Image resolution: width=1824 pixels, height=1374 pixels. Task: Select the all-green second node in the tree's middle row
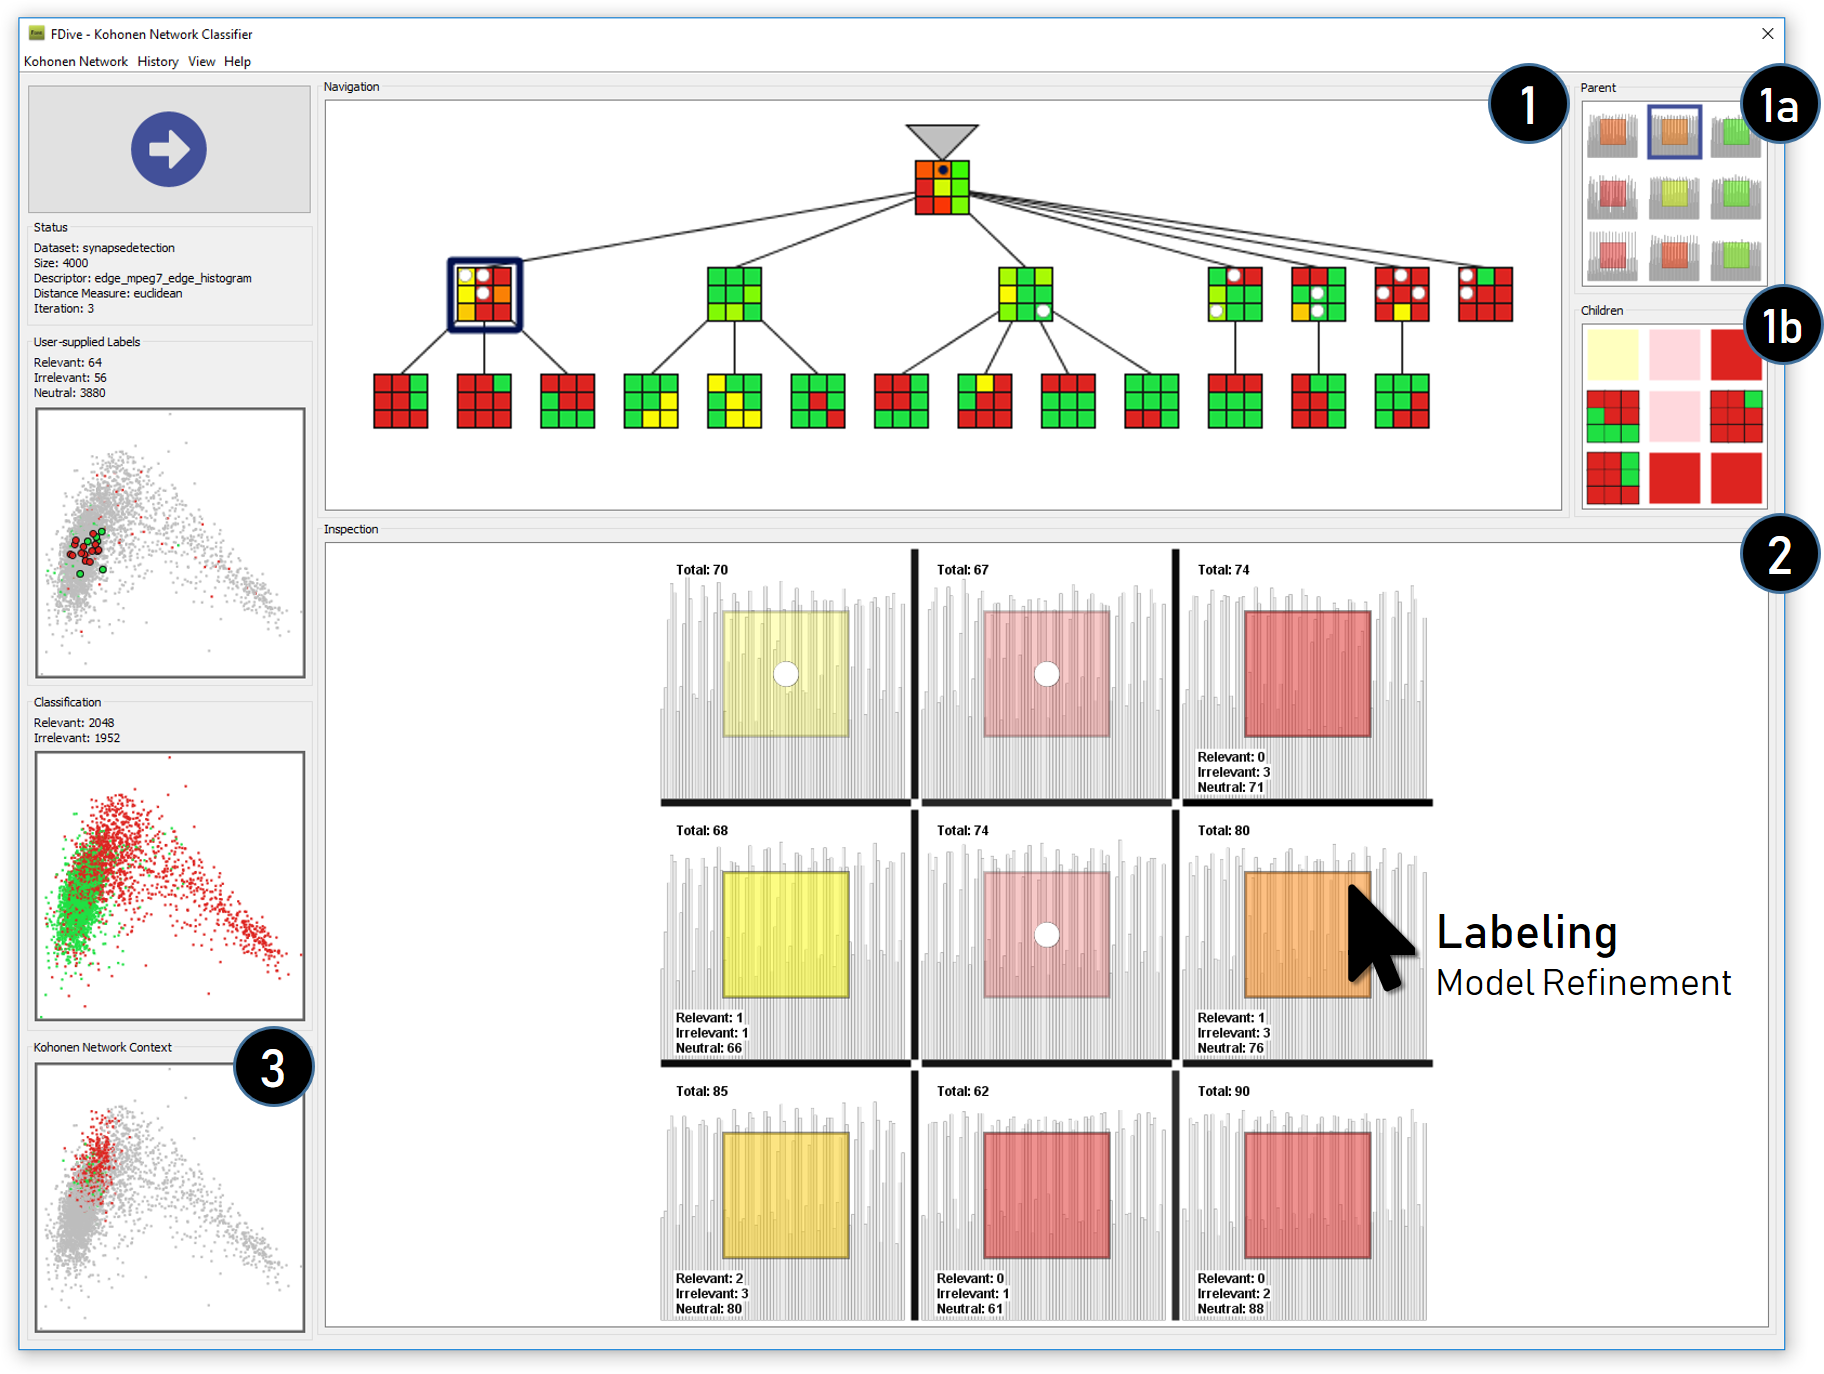pos(734,294)
